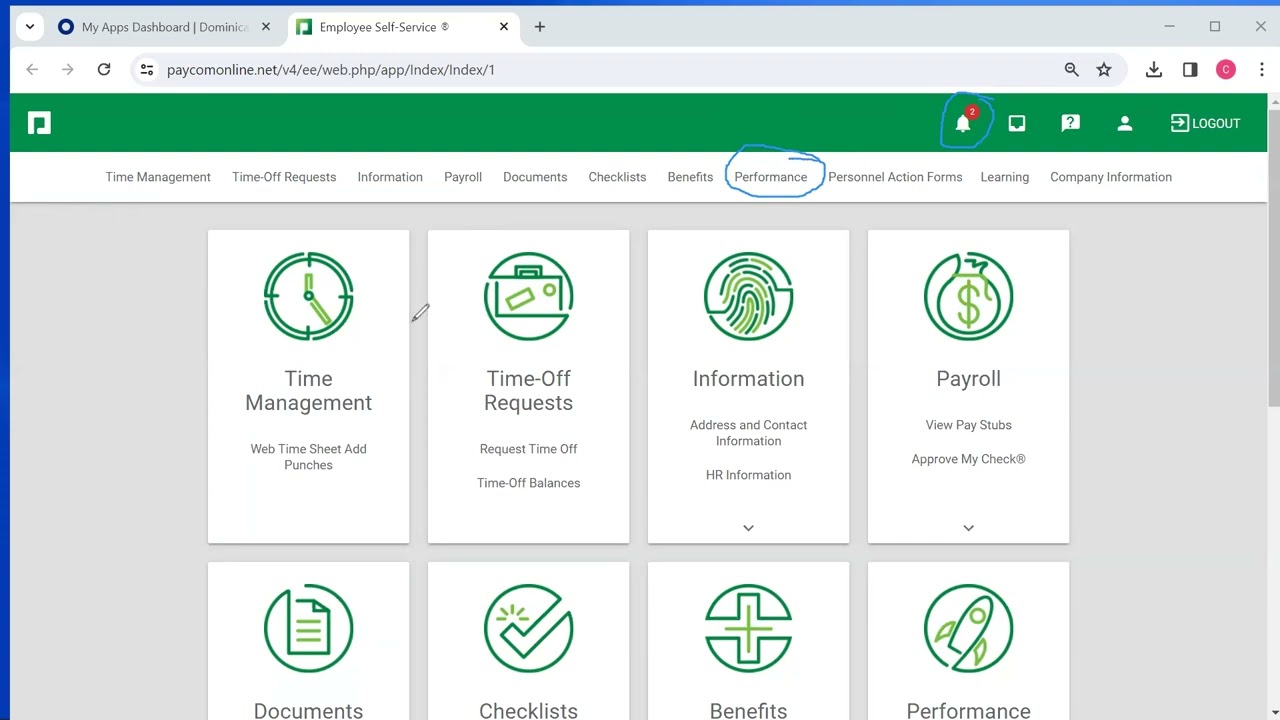Click the Time-Off Requests card heading
The width and height of the screenshot is (1280, 720).
pyautogui.click(x=528, y=391)
